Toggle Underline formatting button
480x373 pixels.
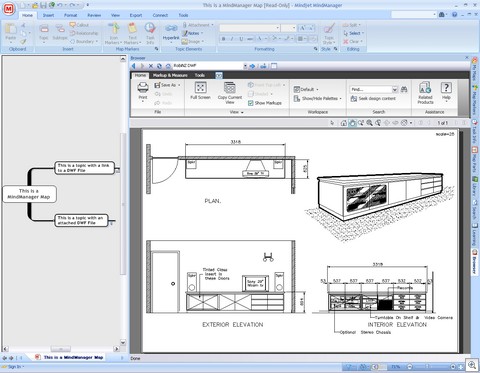point(241,39)
